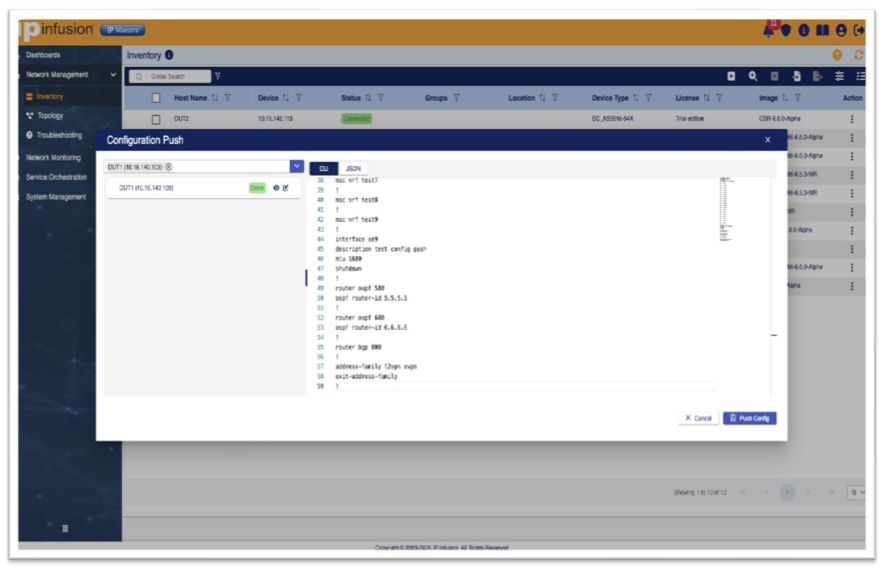888x576 pixels.
Task: Click the sidebar collapse handle at the bottom
Action: pos(65,528)
